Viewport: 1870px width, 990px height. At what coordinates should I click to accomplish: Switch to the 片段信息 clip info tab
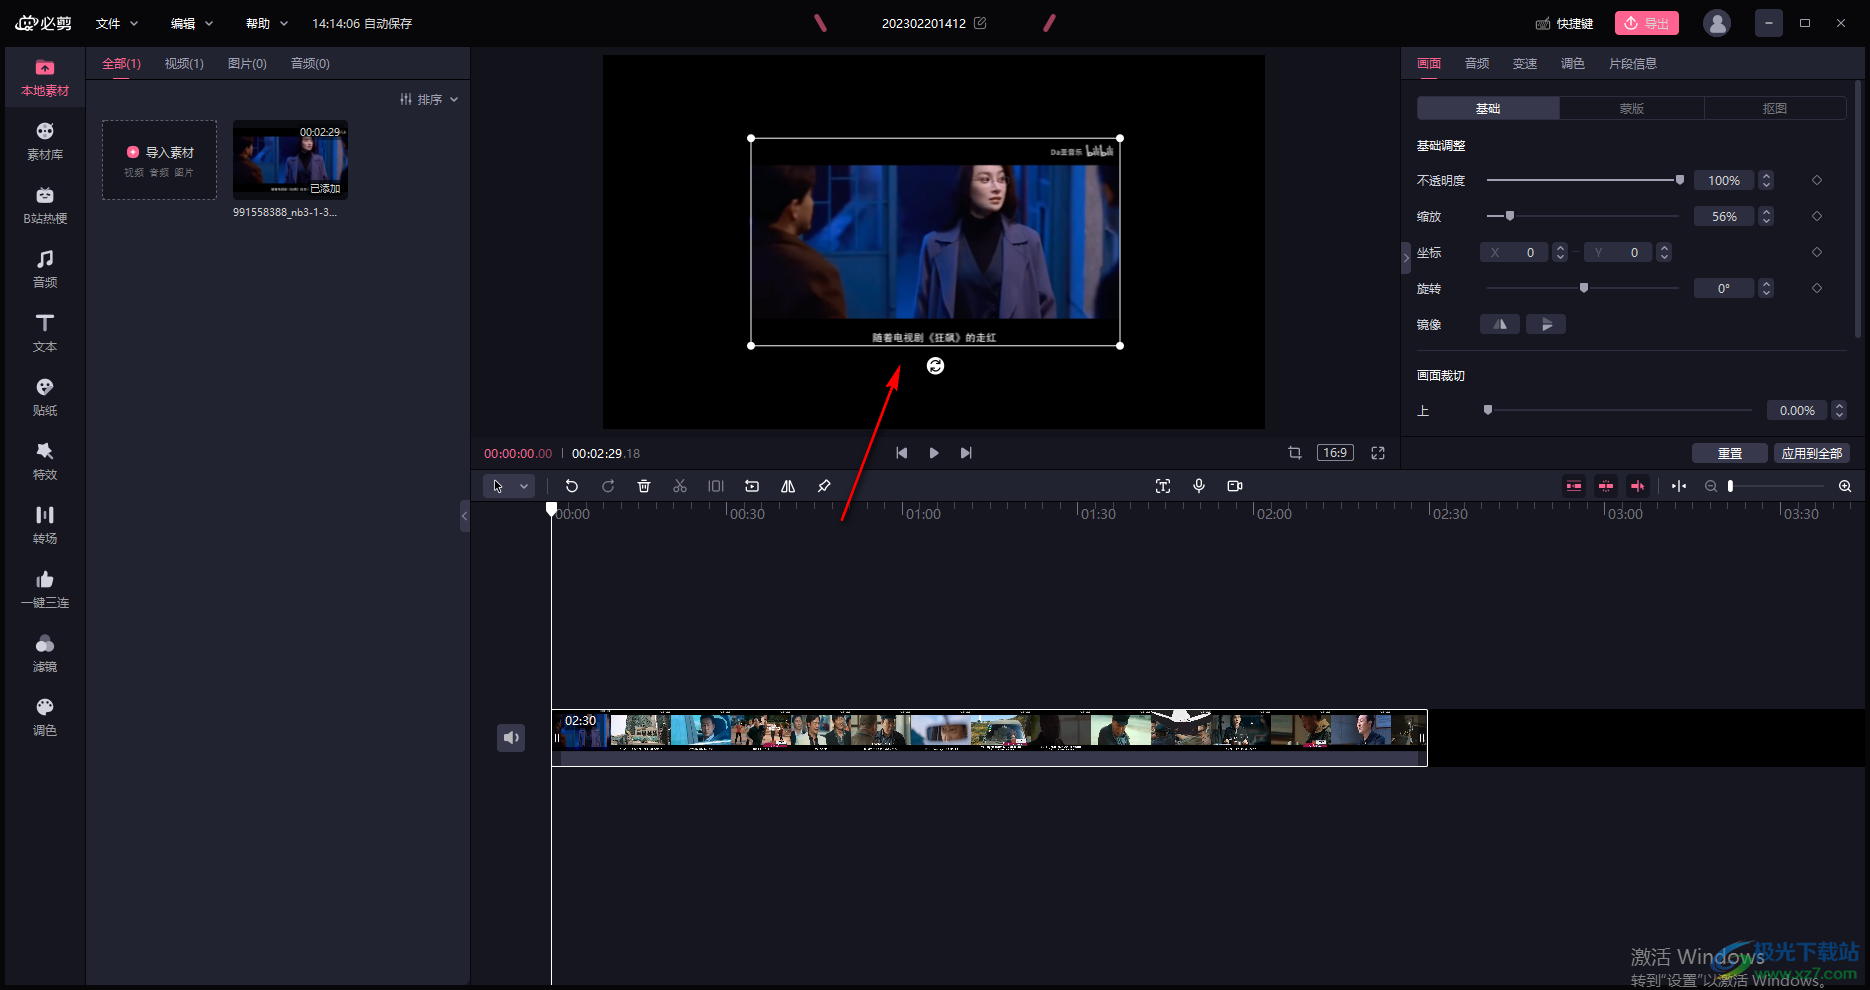point(1633,63)
